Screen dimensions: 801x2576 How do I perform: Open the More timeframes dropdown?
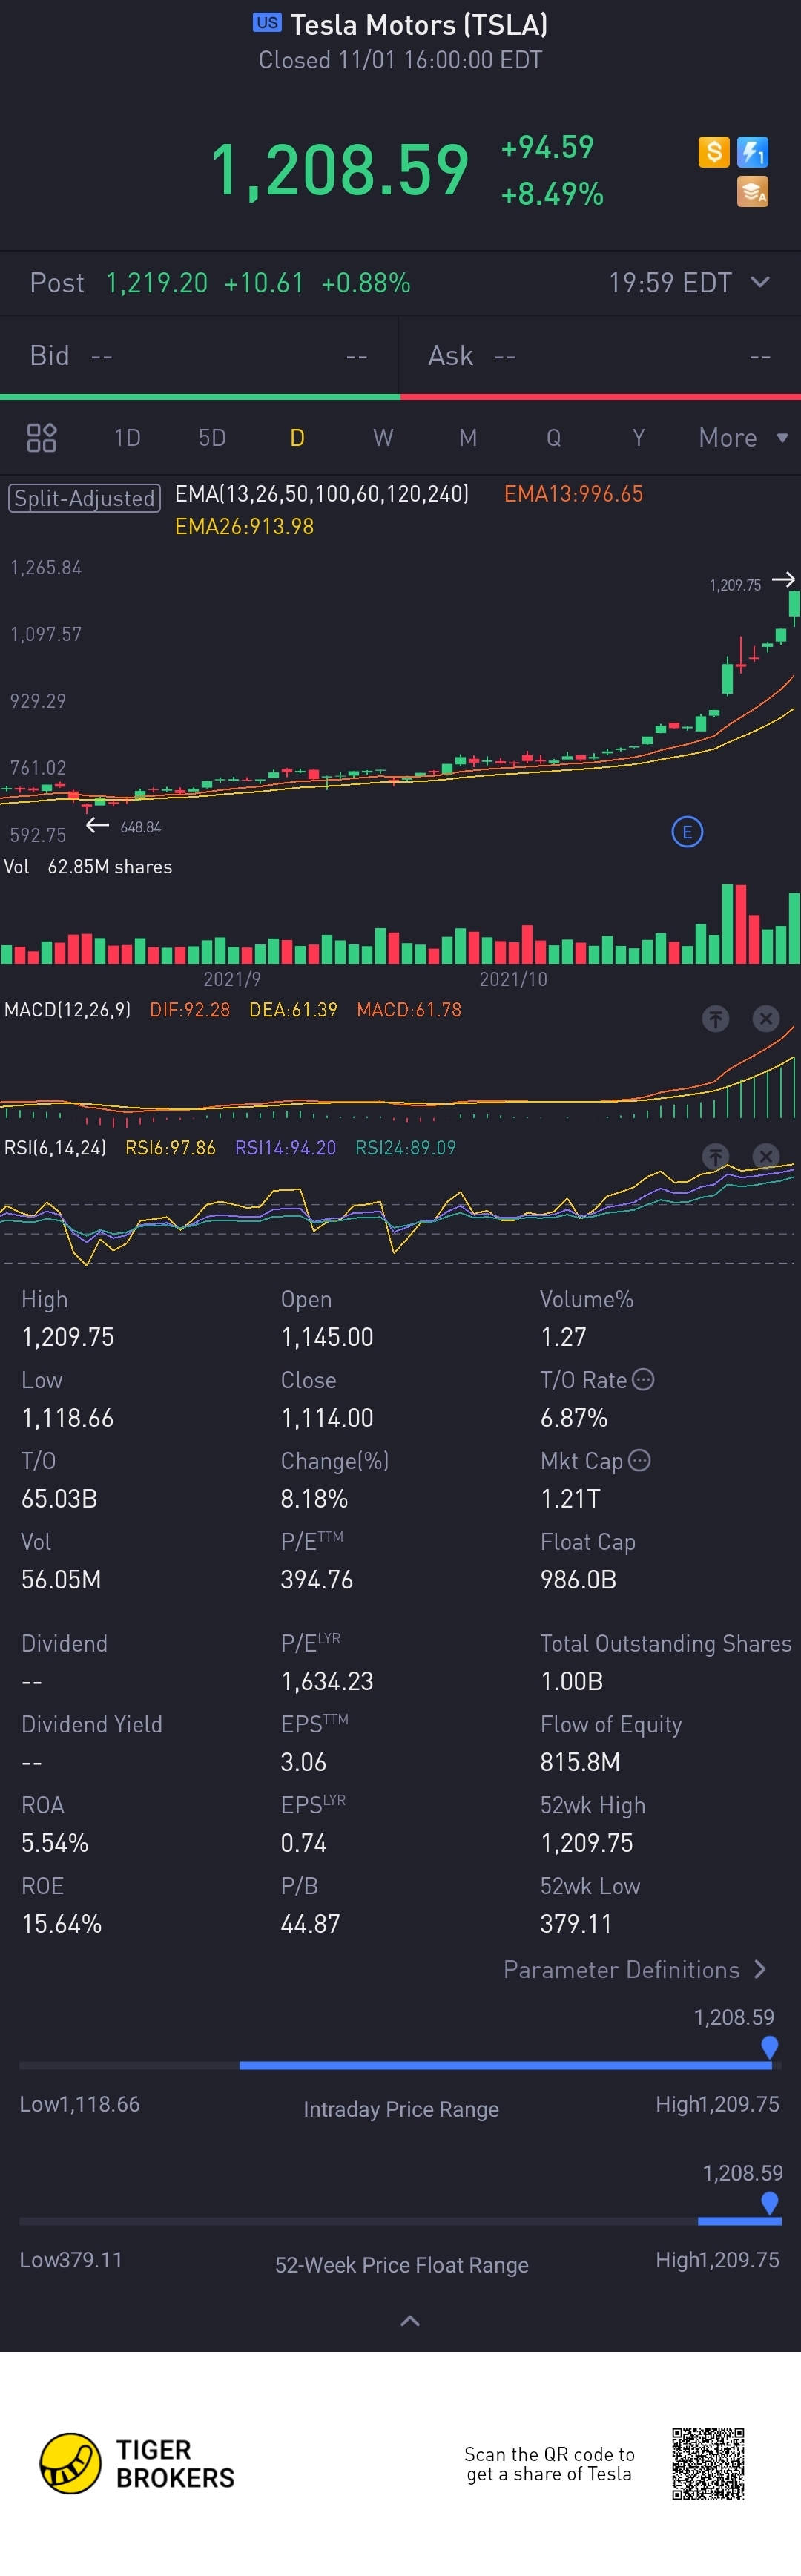[x=744, y=437]
